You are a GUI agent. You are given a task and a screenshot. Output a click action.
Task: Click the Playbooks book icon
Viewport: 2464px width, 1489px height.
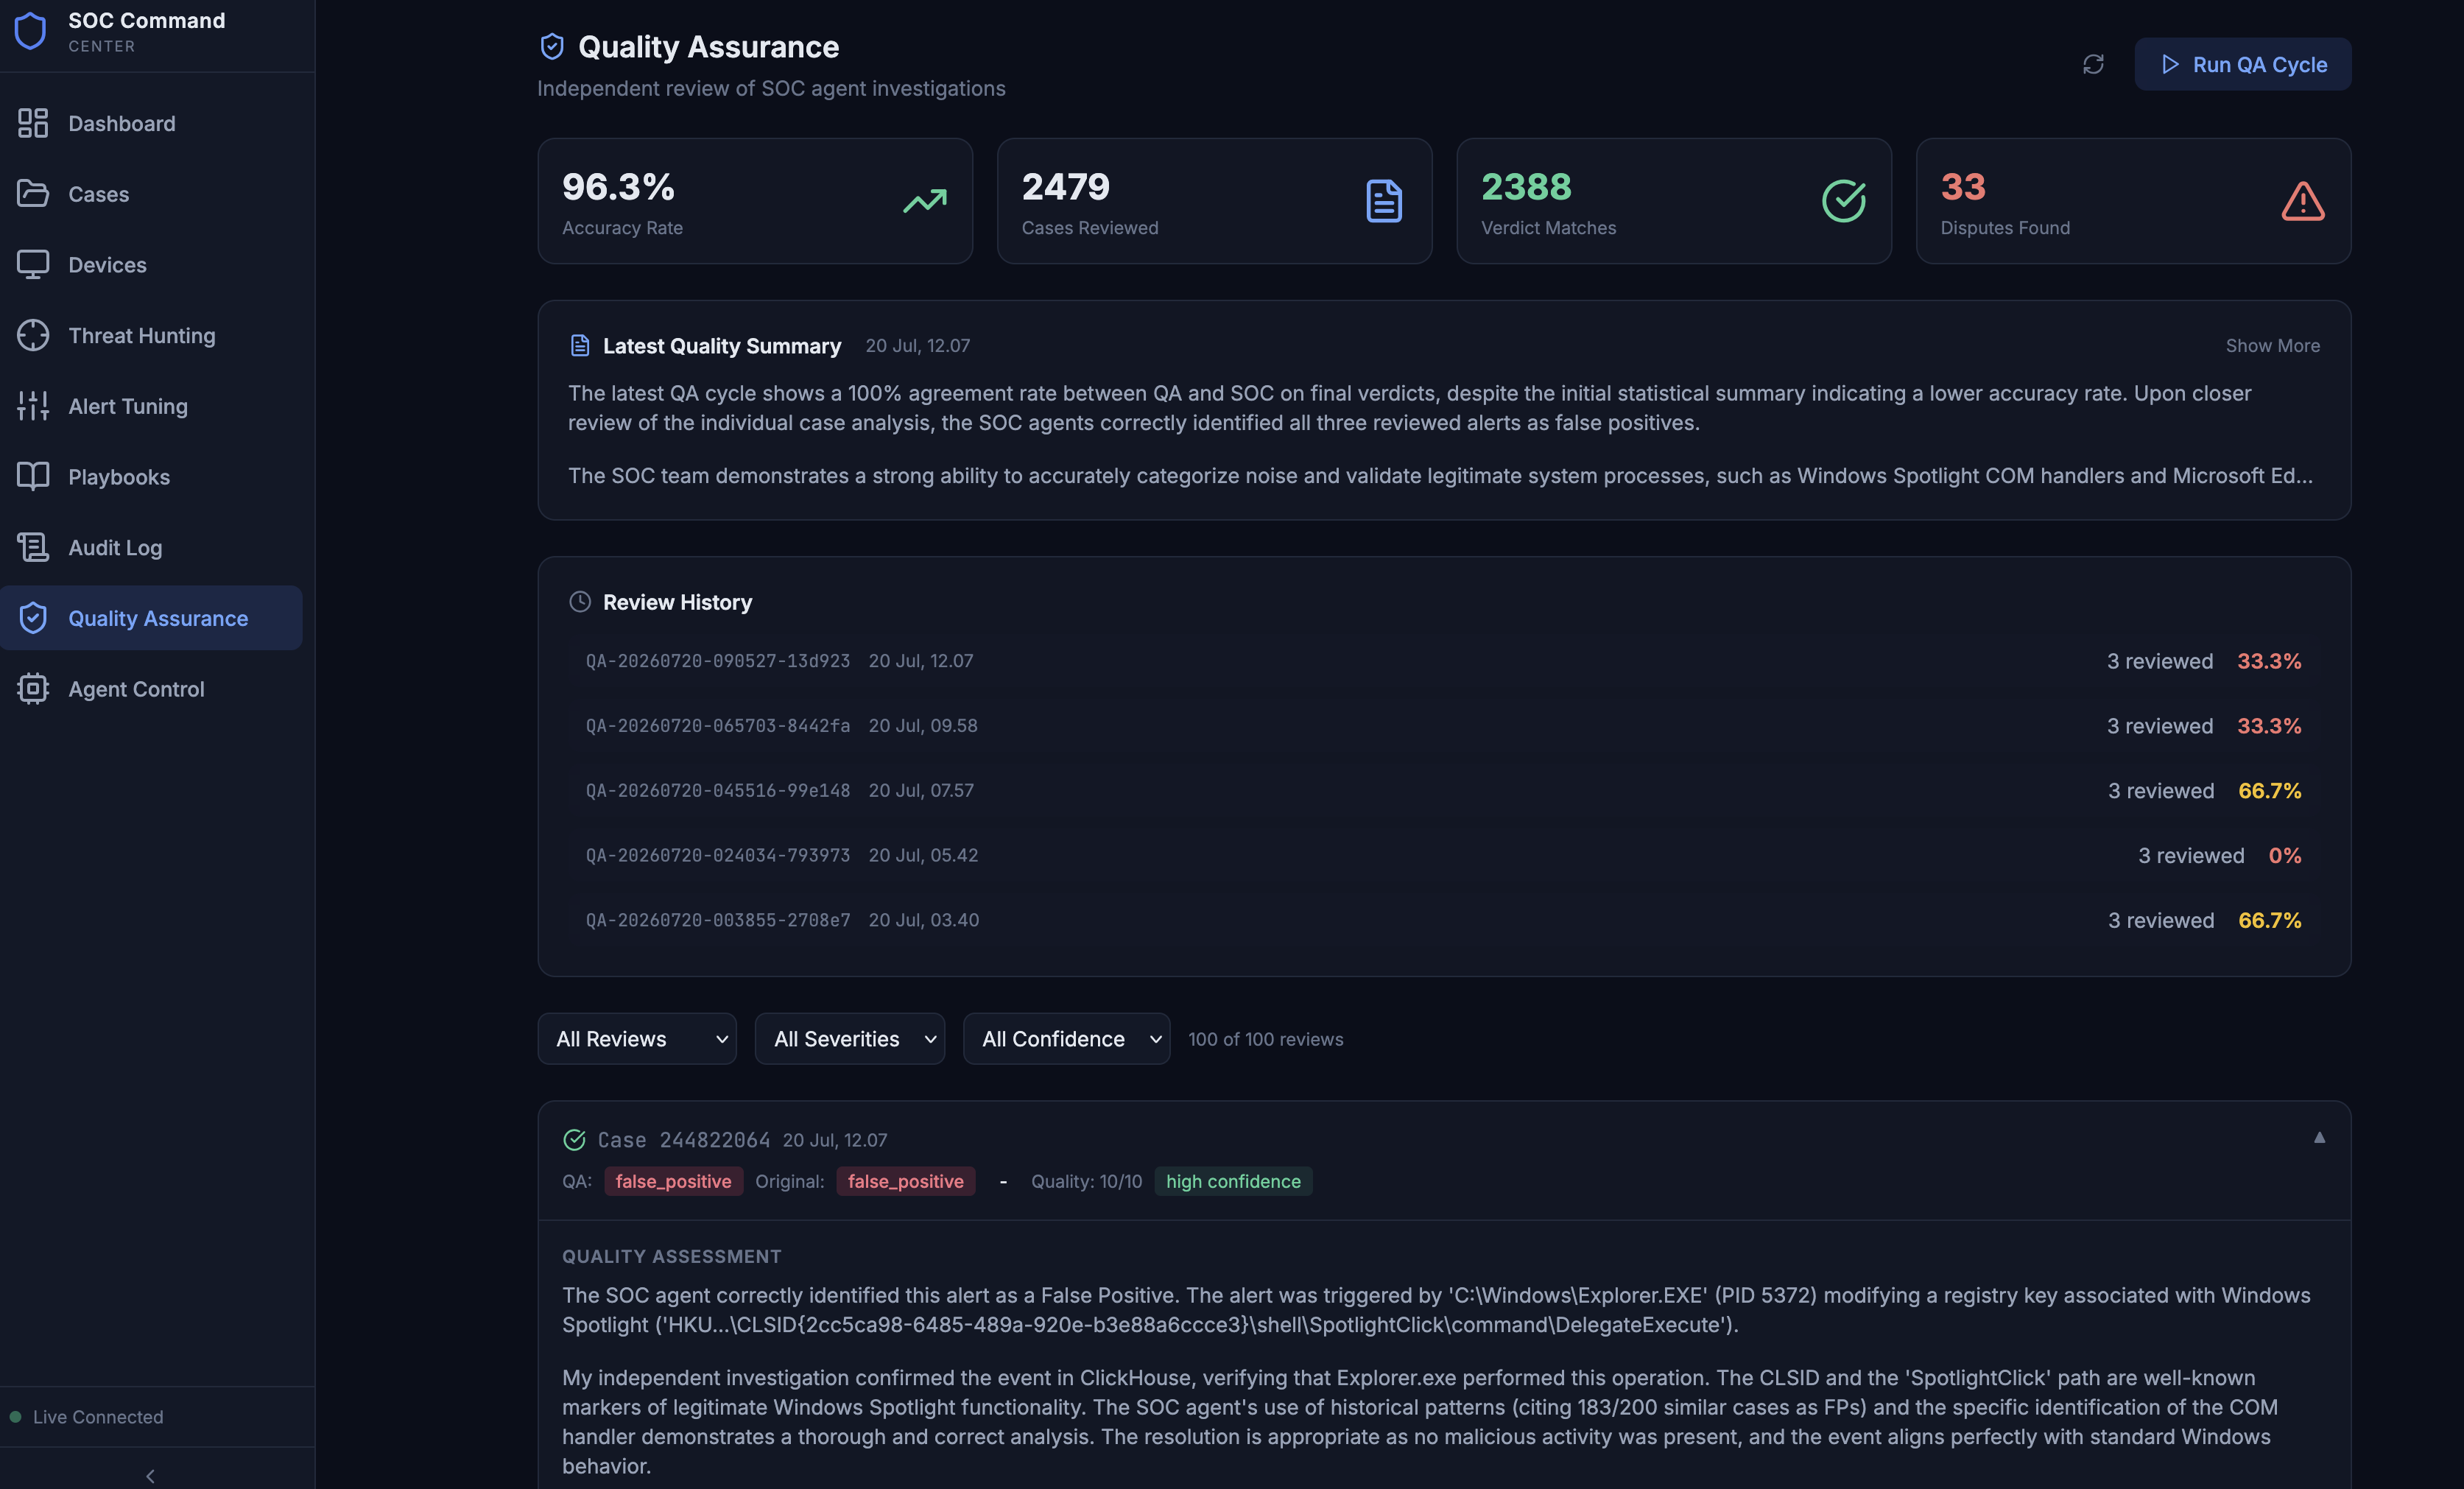[x=33, y=476]
